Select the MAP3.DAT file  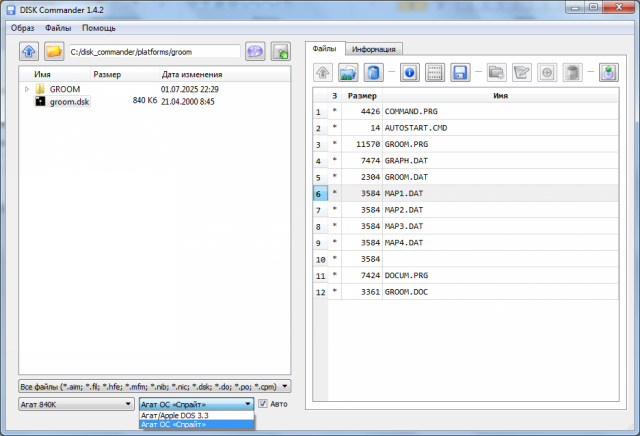pos(404,226)
